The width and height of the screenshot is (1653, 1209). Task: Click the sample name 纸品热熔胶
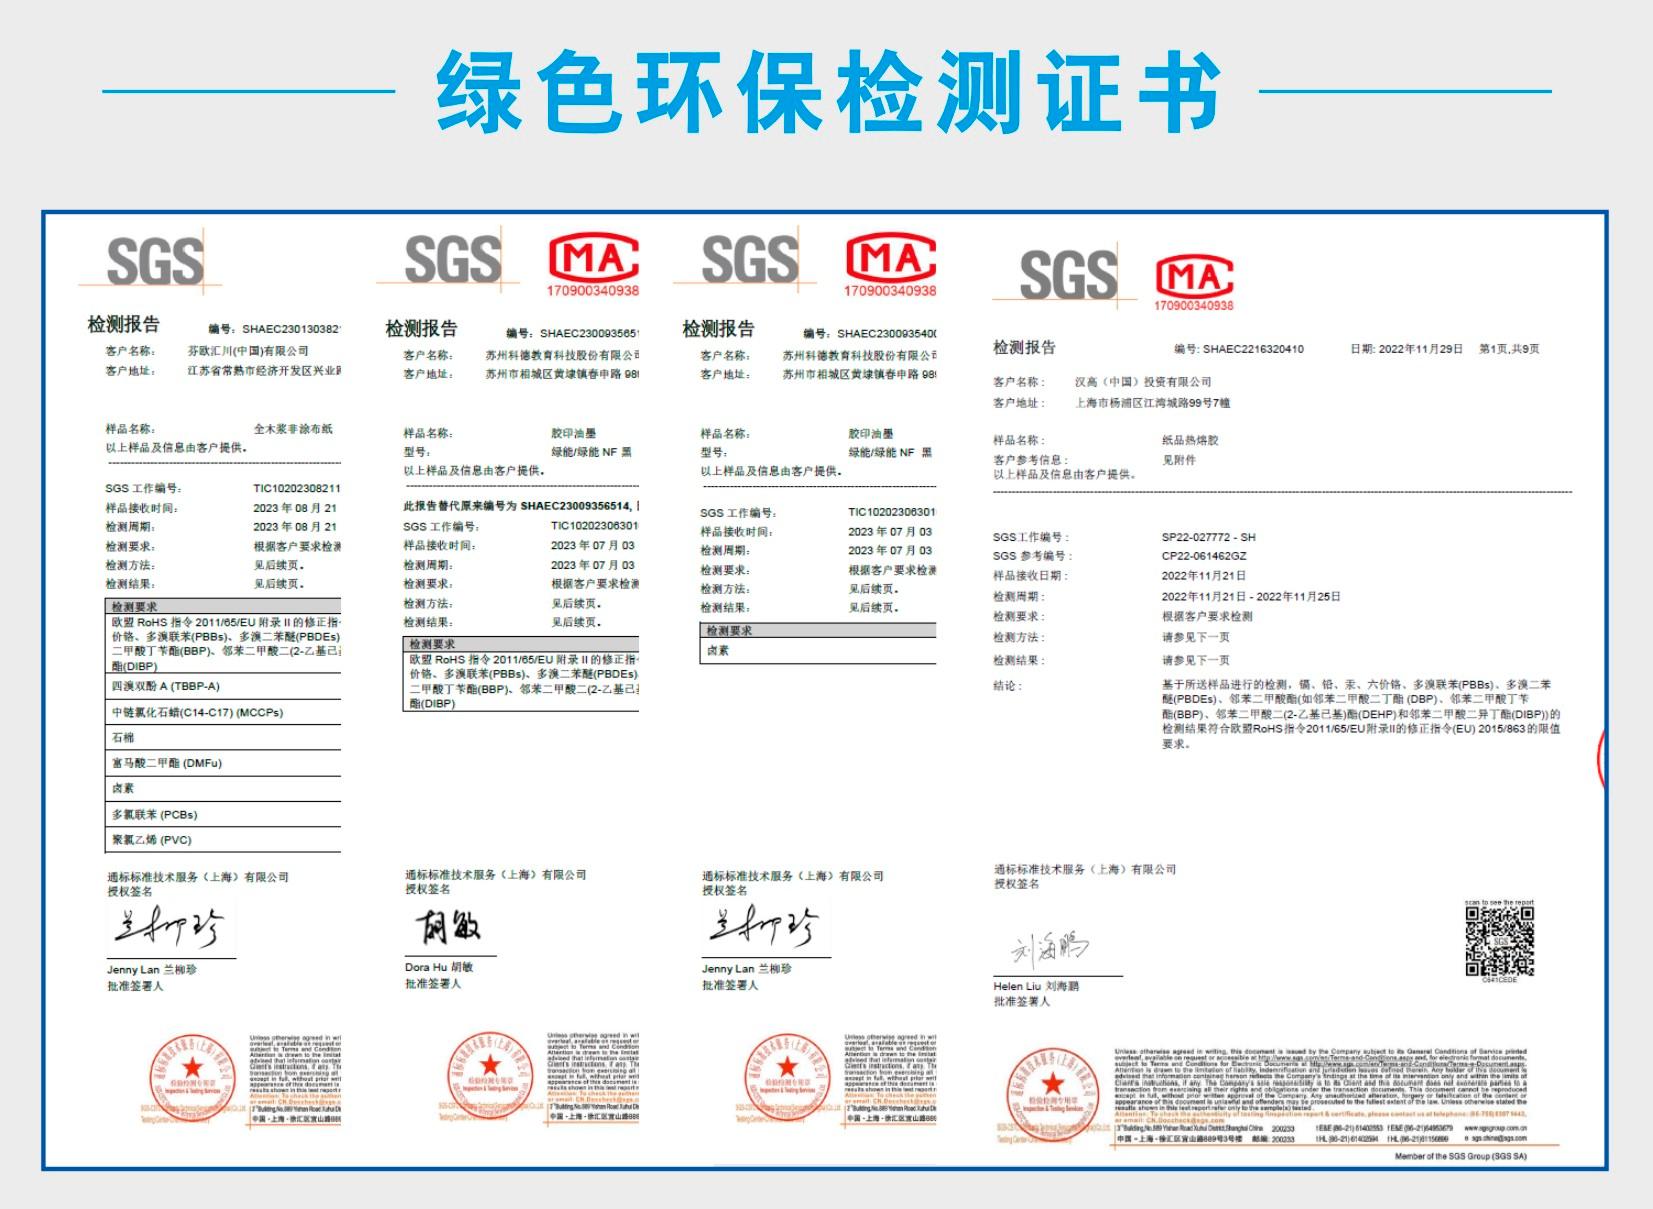pos(1190,440)
